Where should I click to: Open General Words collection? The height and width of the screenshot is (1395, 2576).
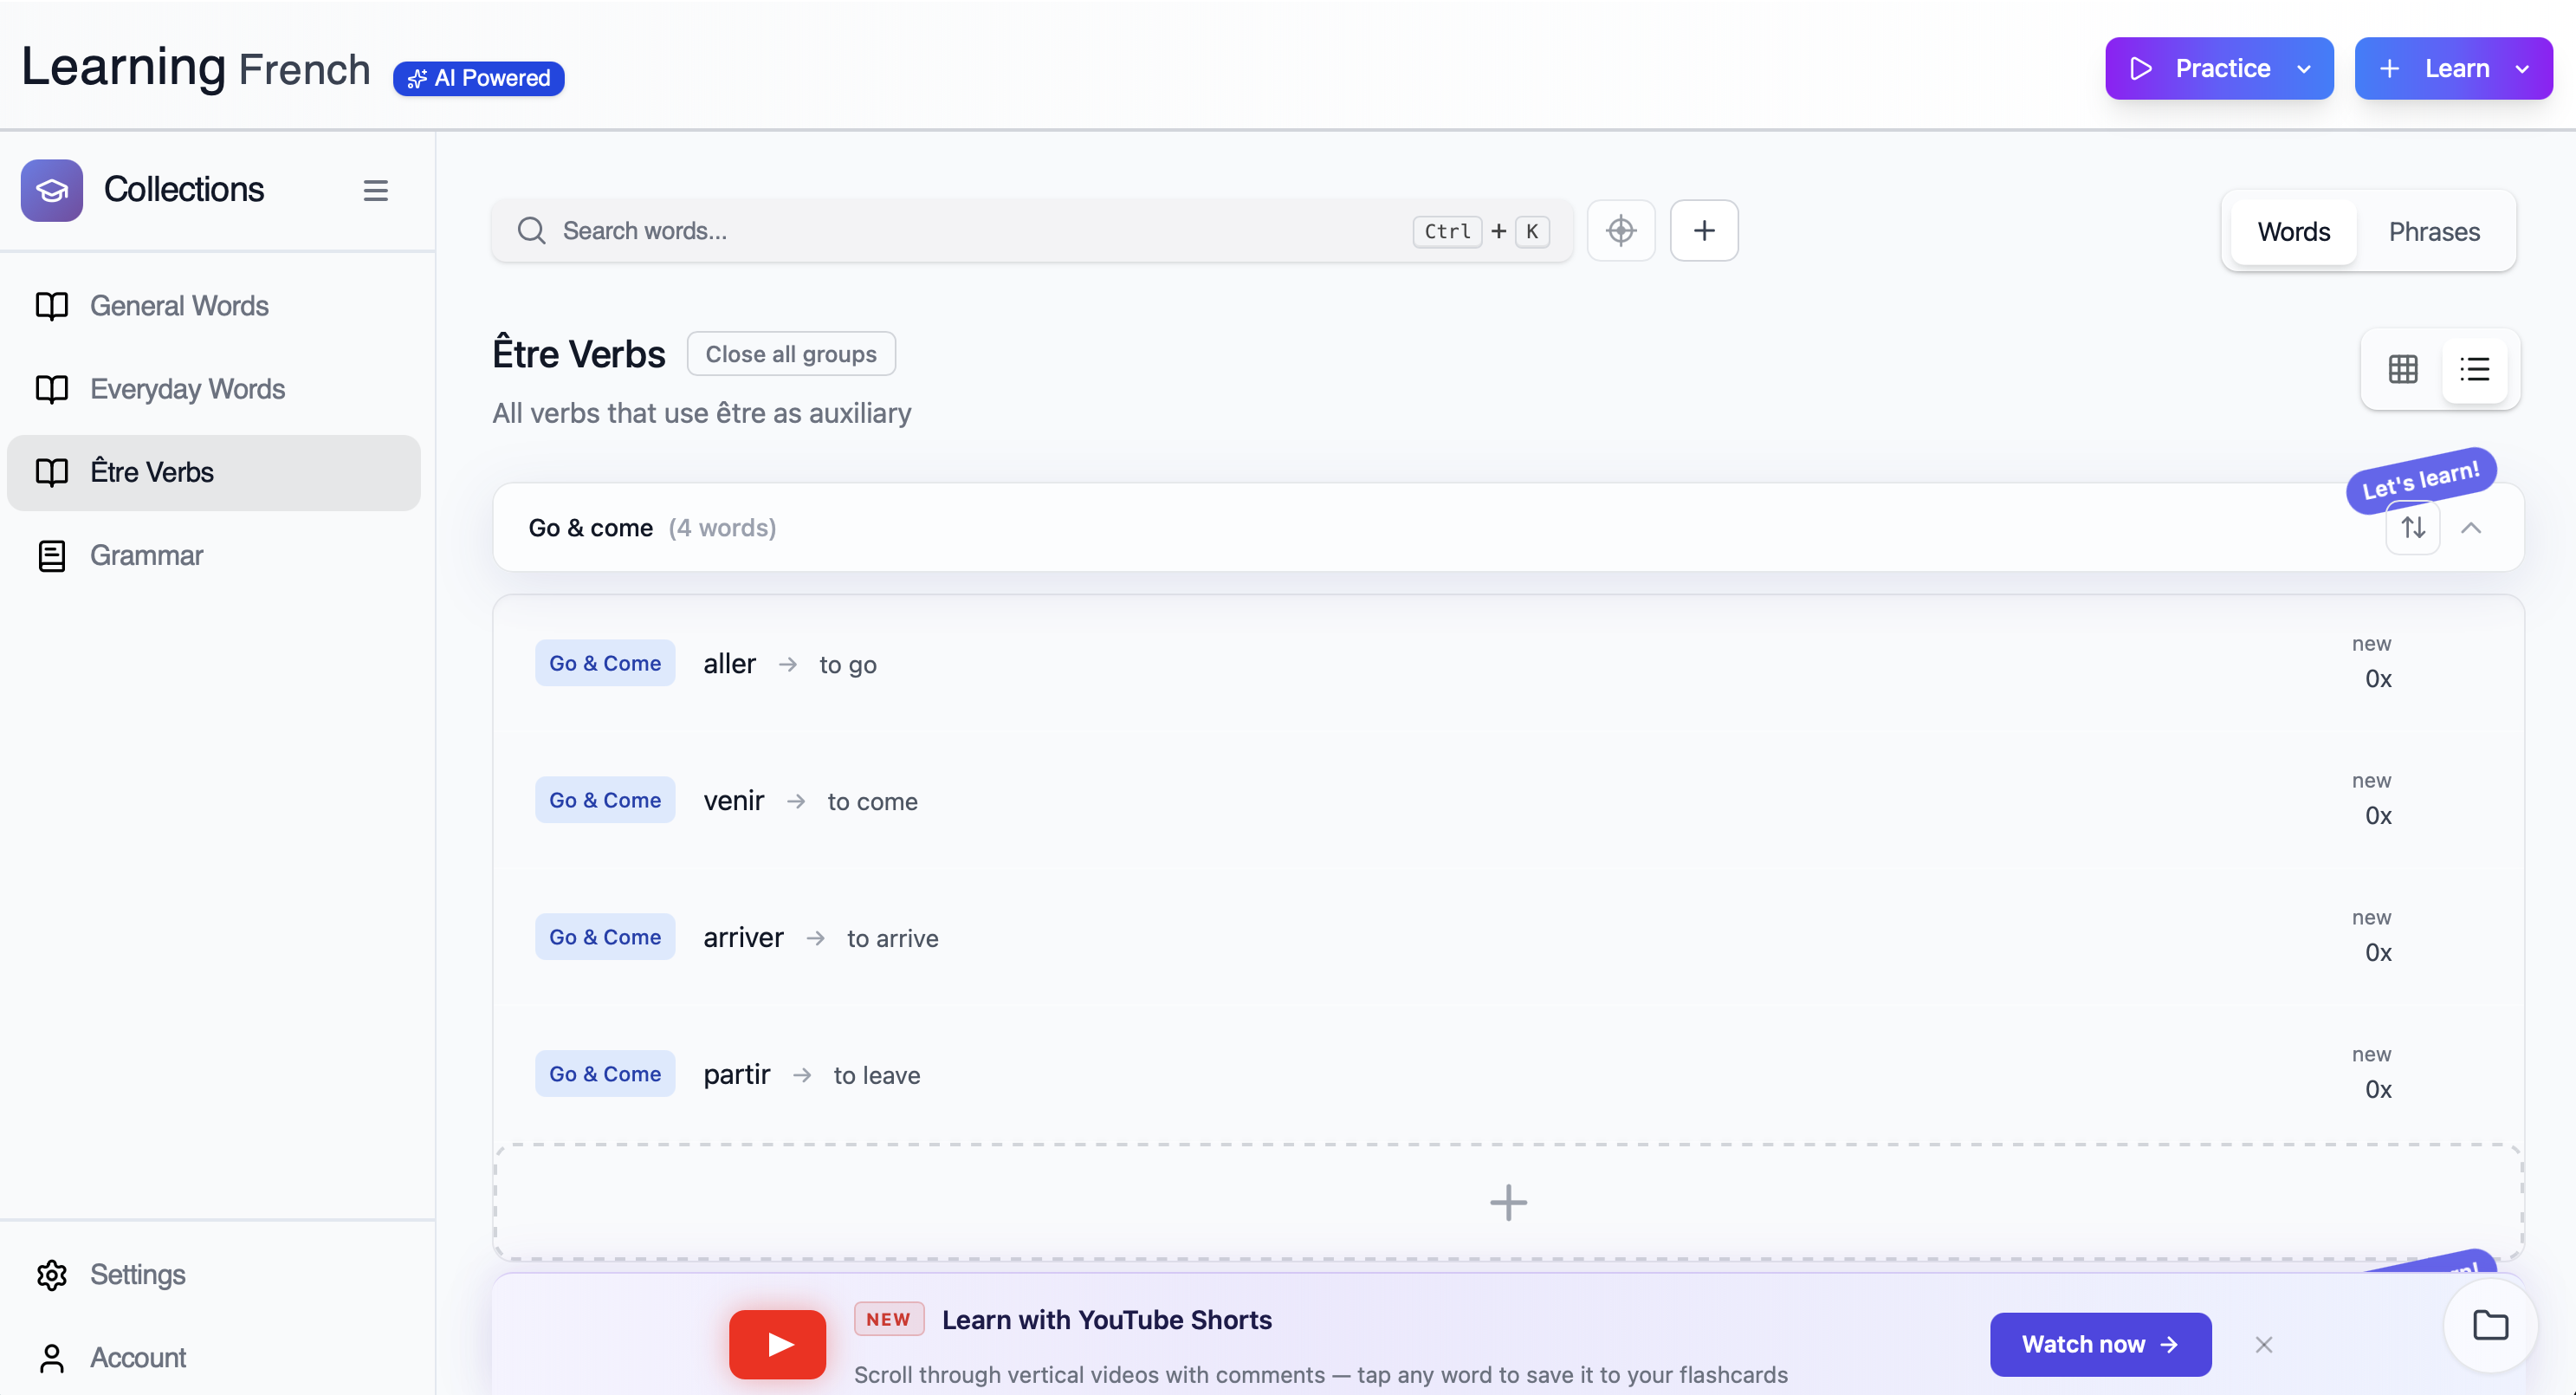[213, 306]
